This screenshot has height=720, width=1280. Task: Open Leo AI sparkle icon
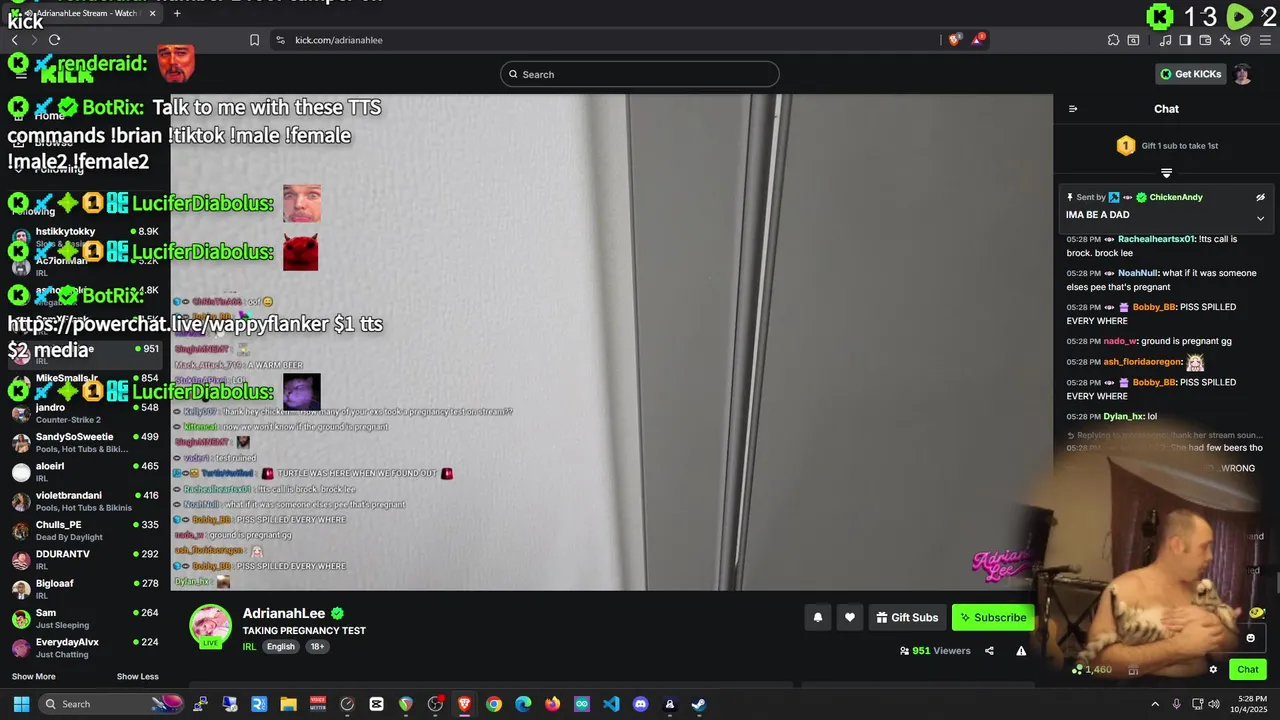pos(1225,40)
